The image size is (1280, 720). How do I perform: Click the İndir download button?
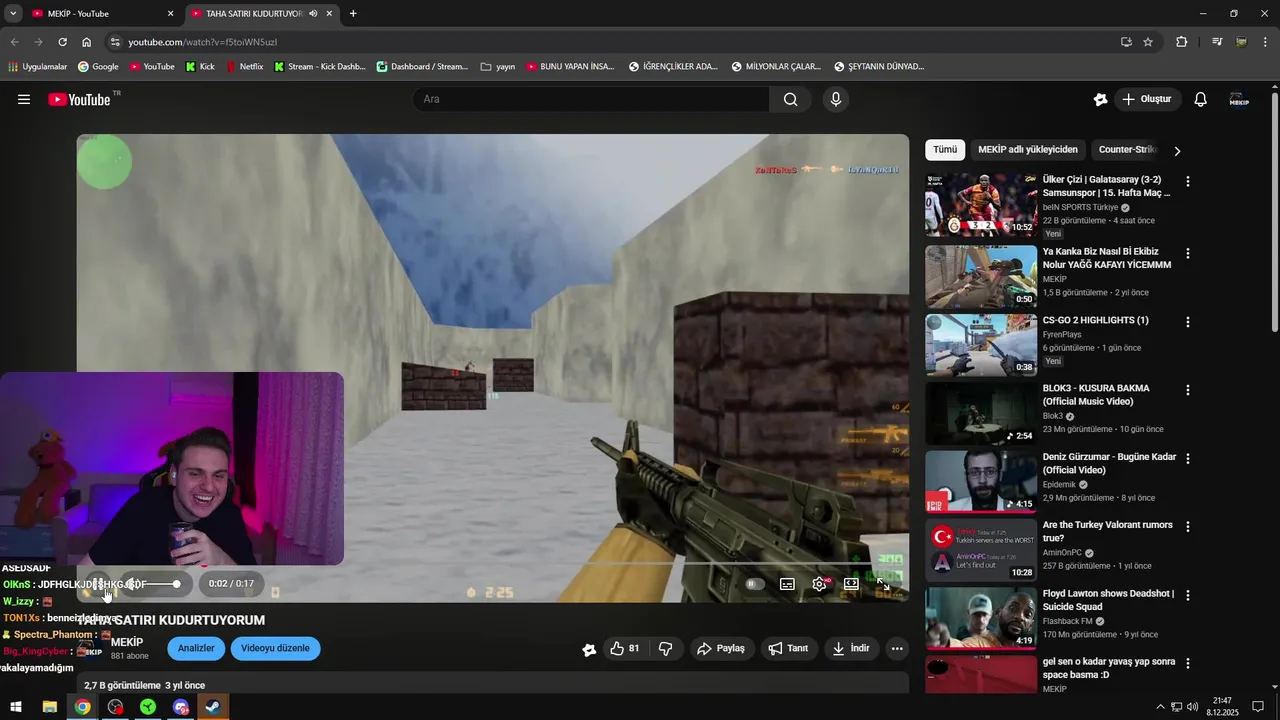coord(850,648)
